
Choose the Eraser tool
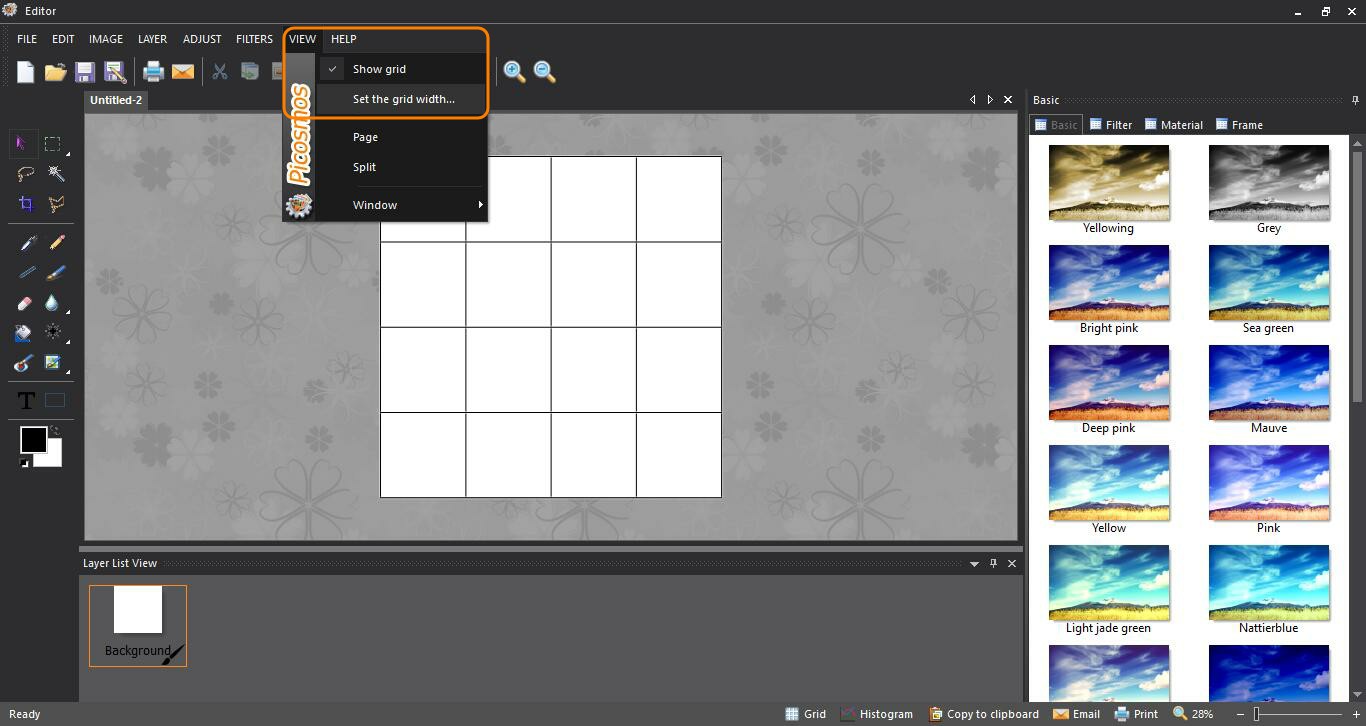pyautogui.click(x=26, y=303)
